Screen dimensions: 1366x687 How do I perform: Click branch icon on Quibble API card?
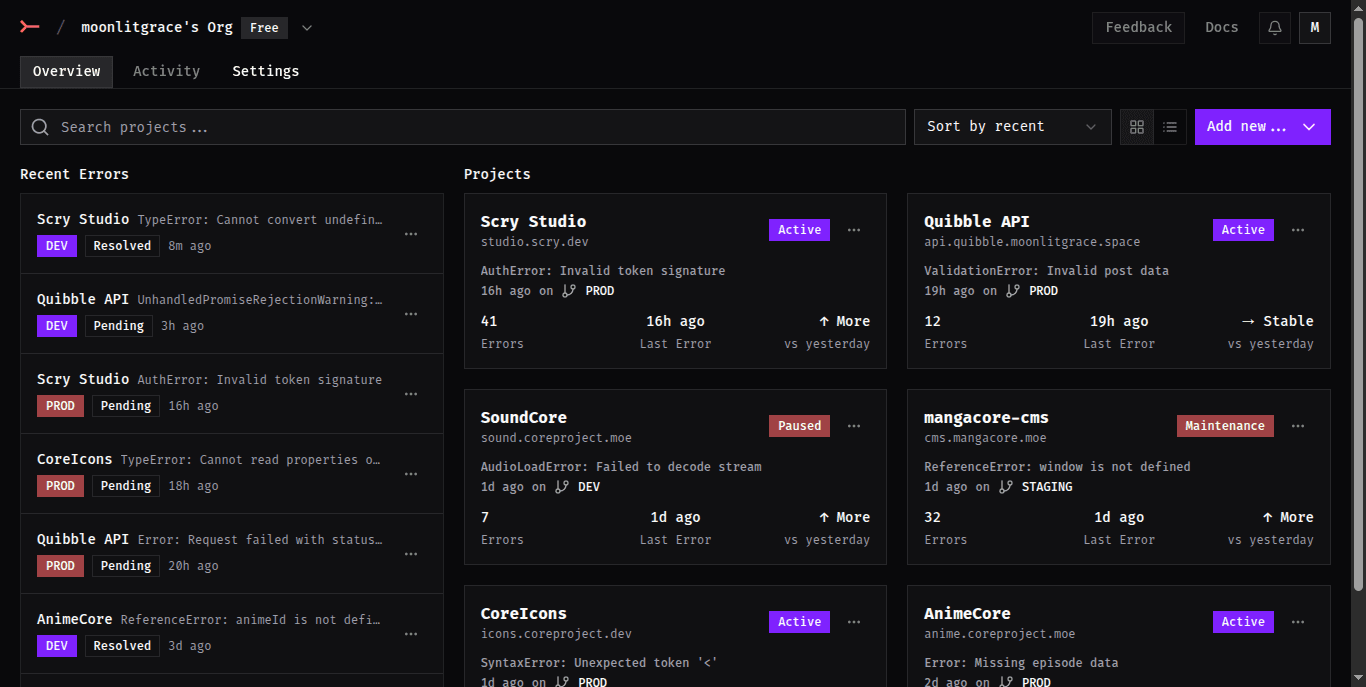pos(1013,291)
